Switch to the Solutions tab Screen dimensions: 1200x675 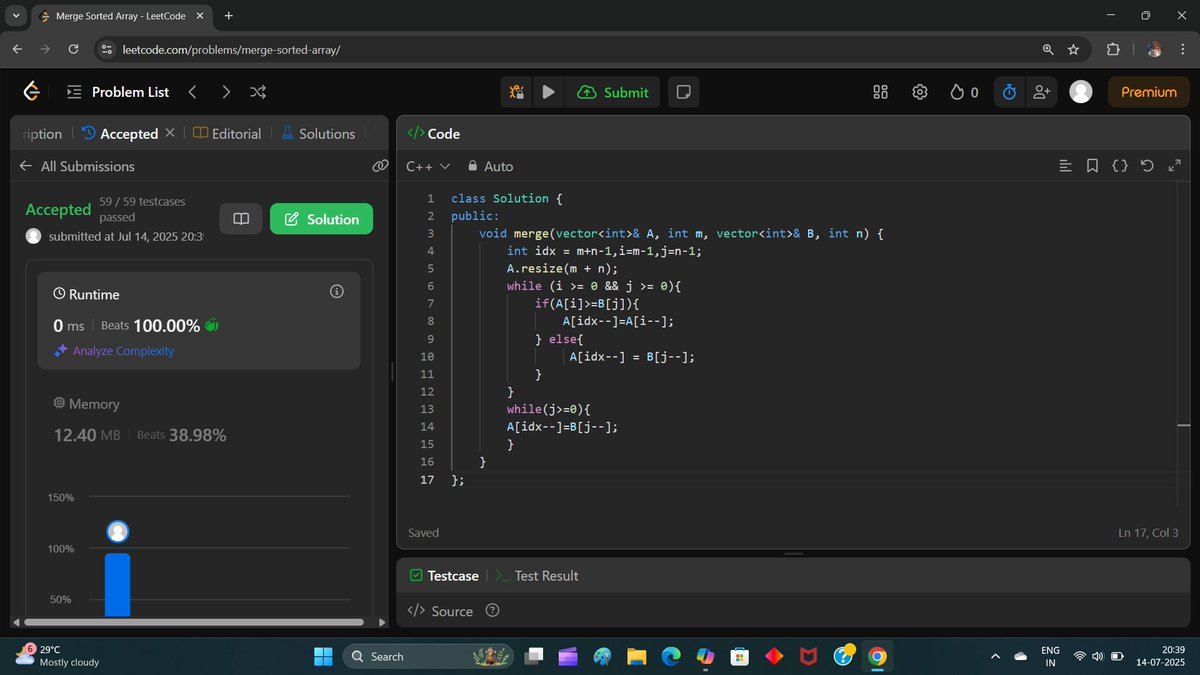pyautogui.click(x=317, y=133)
